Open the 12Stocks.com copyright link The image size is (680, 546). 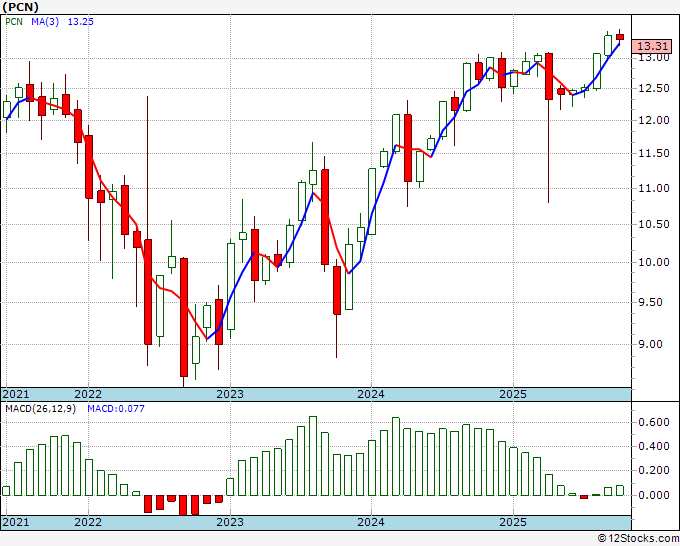point(638,539)
